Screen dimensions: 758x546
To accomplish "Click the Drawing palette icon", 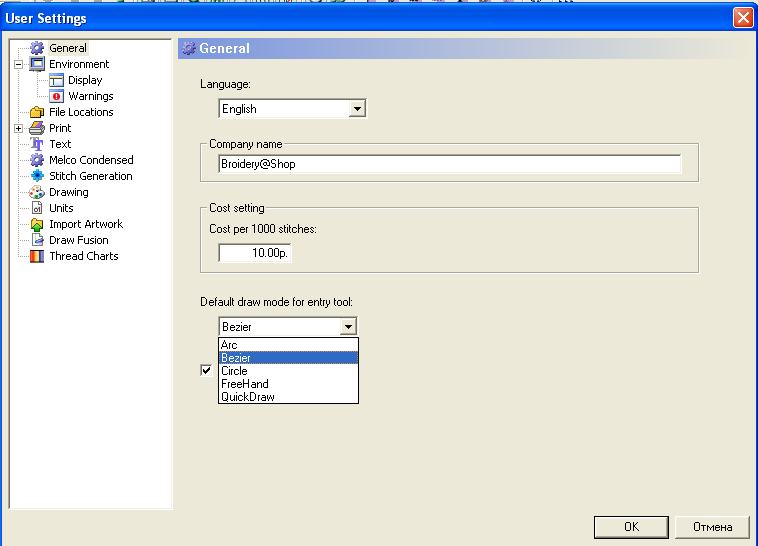I will pyautogui.click(x=37, y=192).
